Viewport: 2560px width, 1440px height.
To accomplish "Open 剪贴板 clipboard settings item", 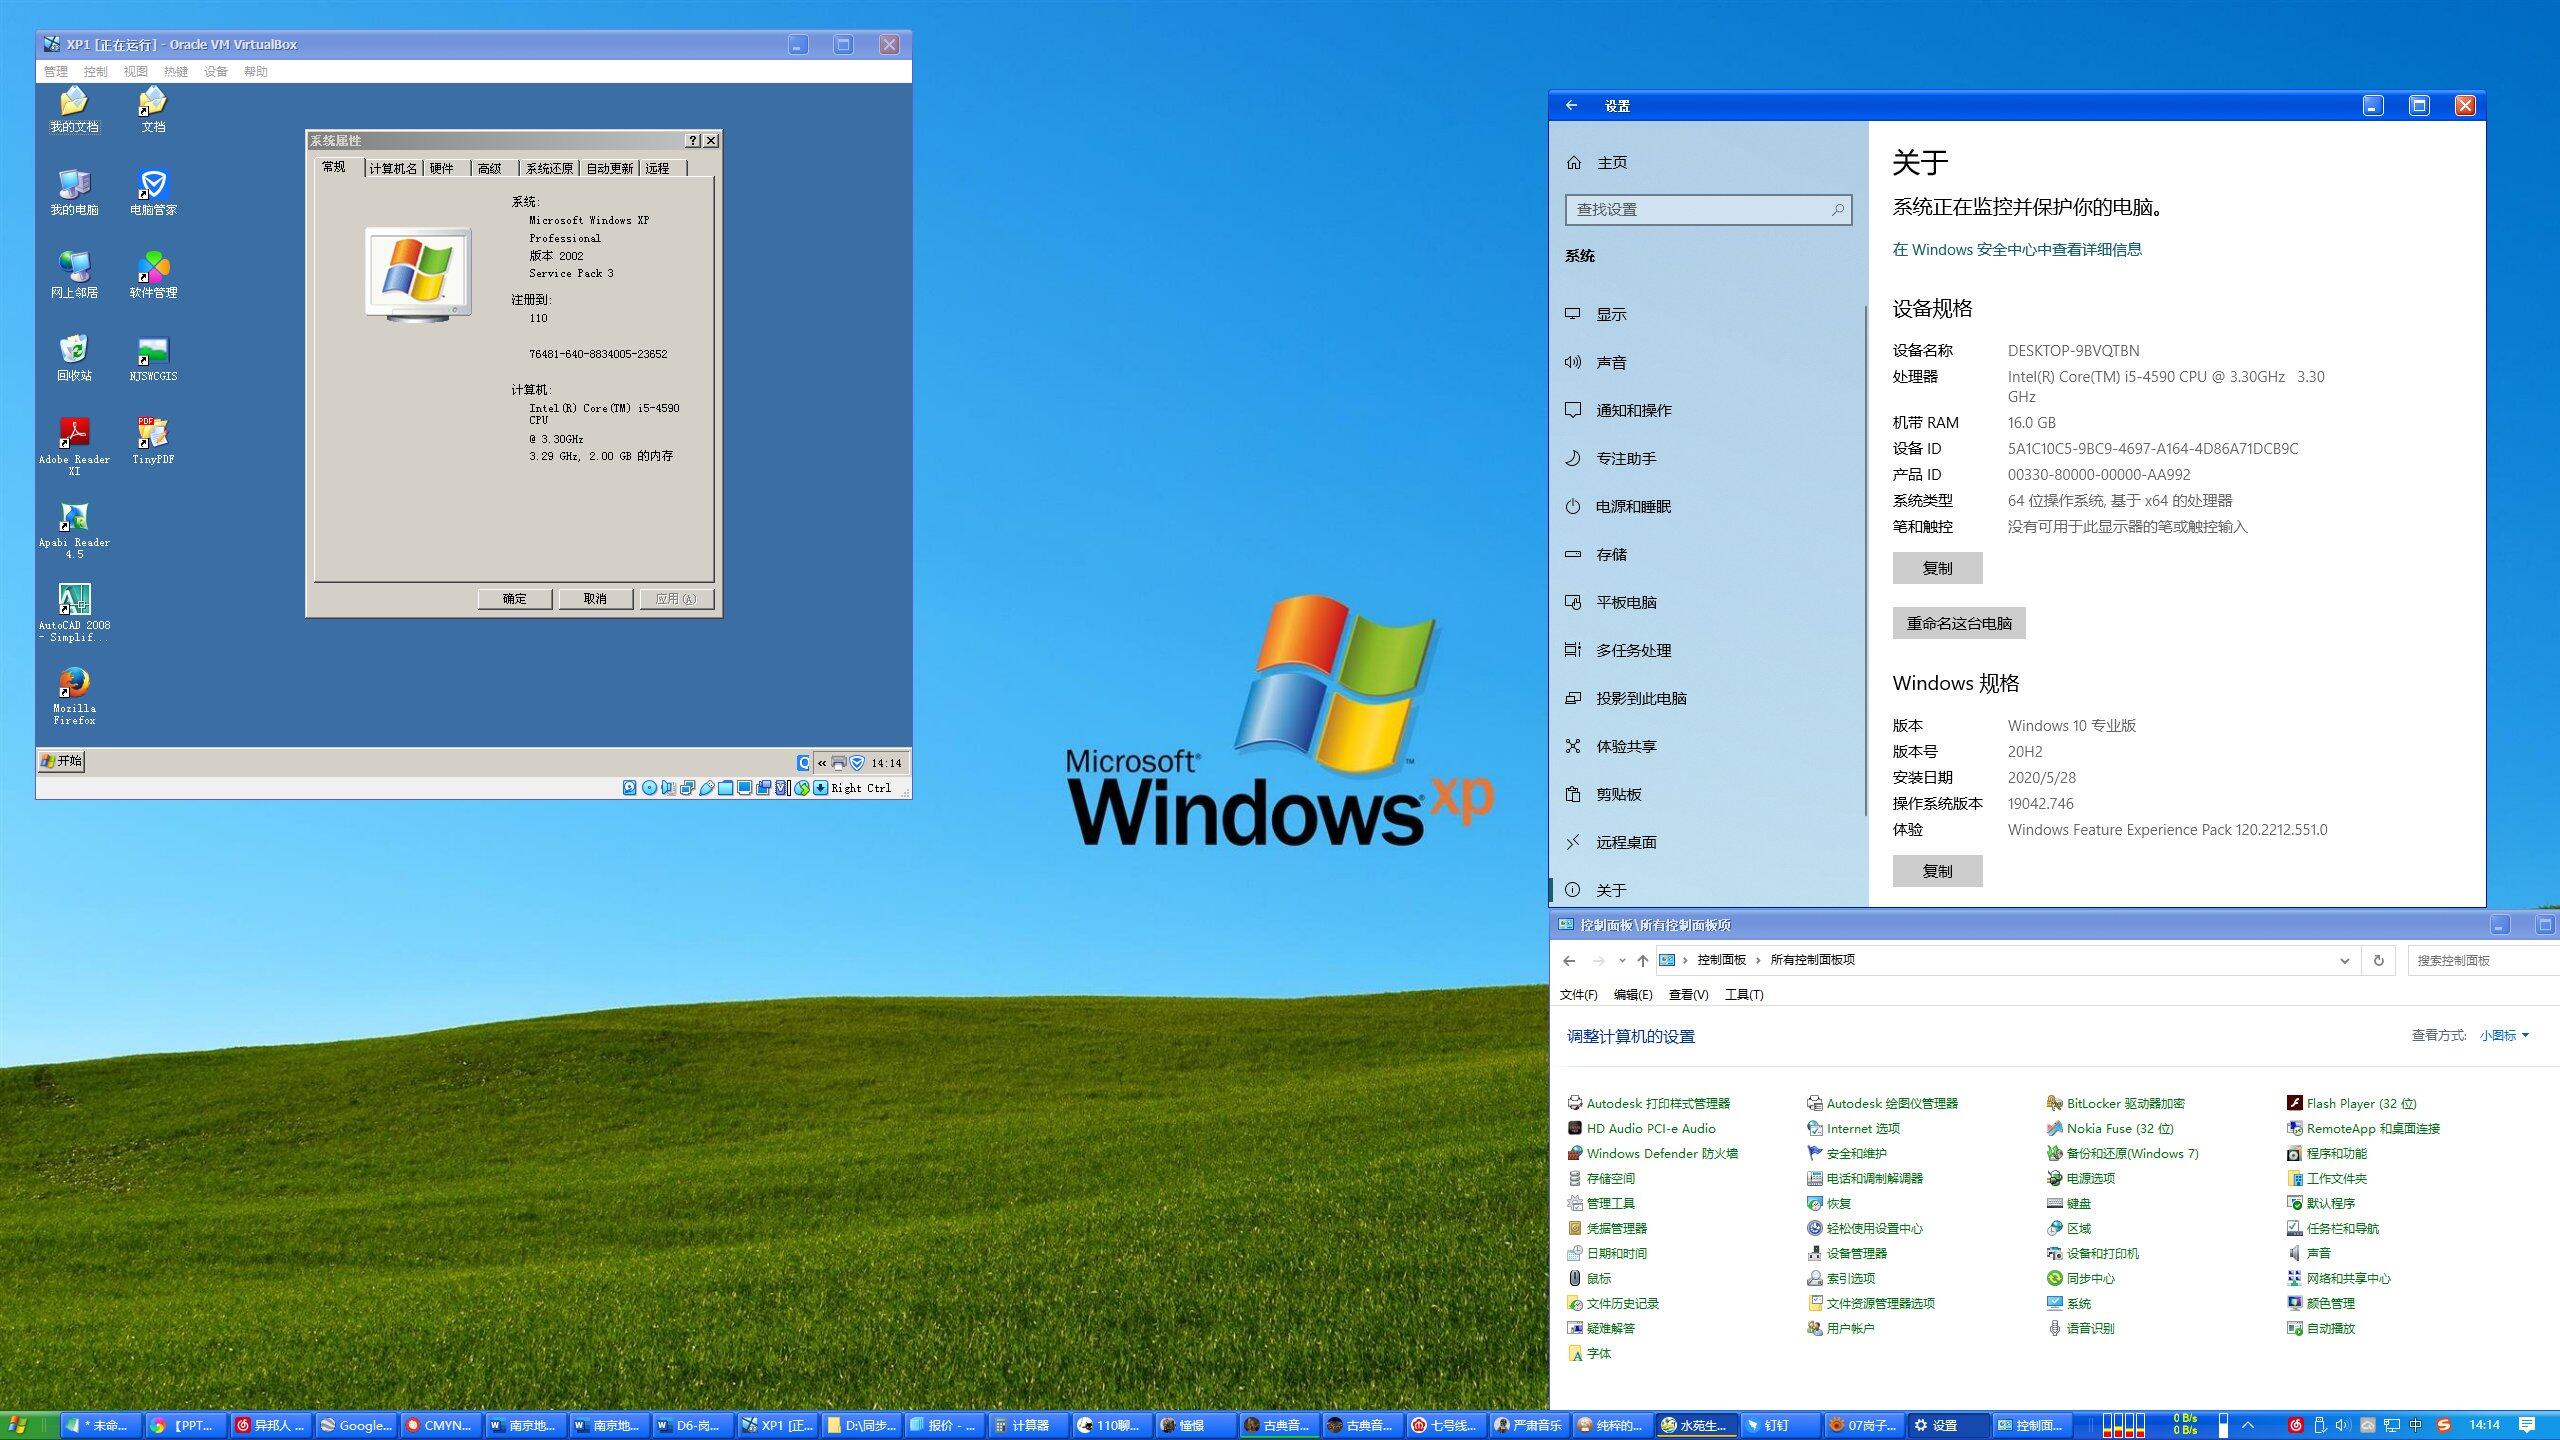I will [x=1707, y=794].
